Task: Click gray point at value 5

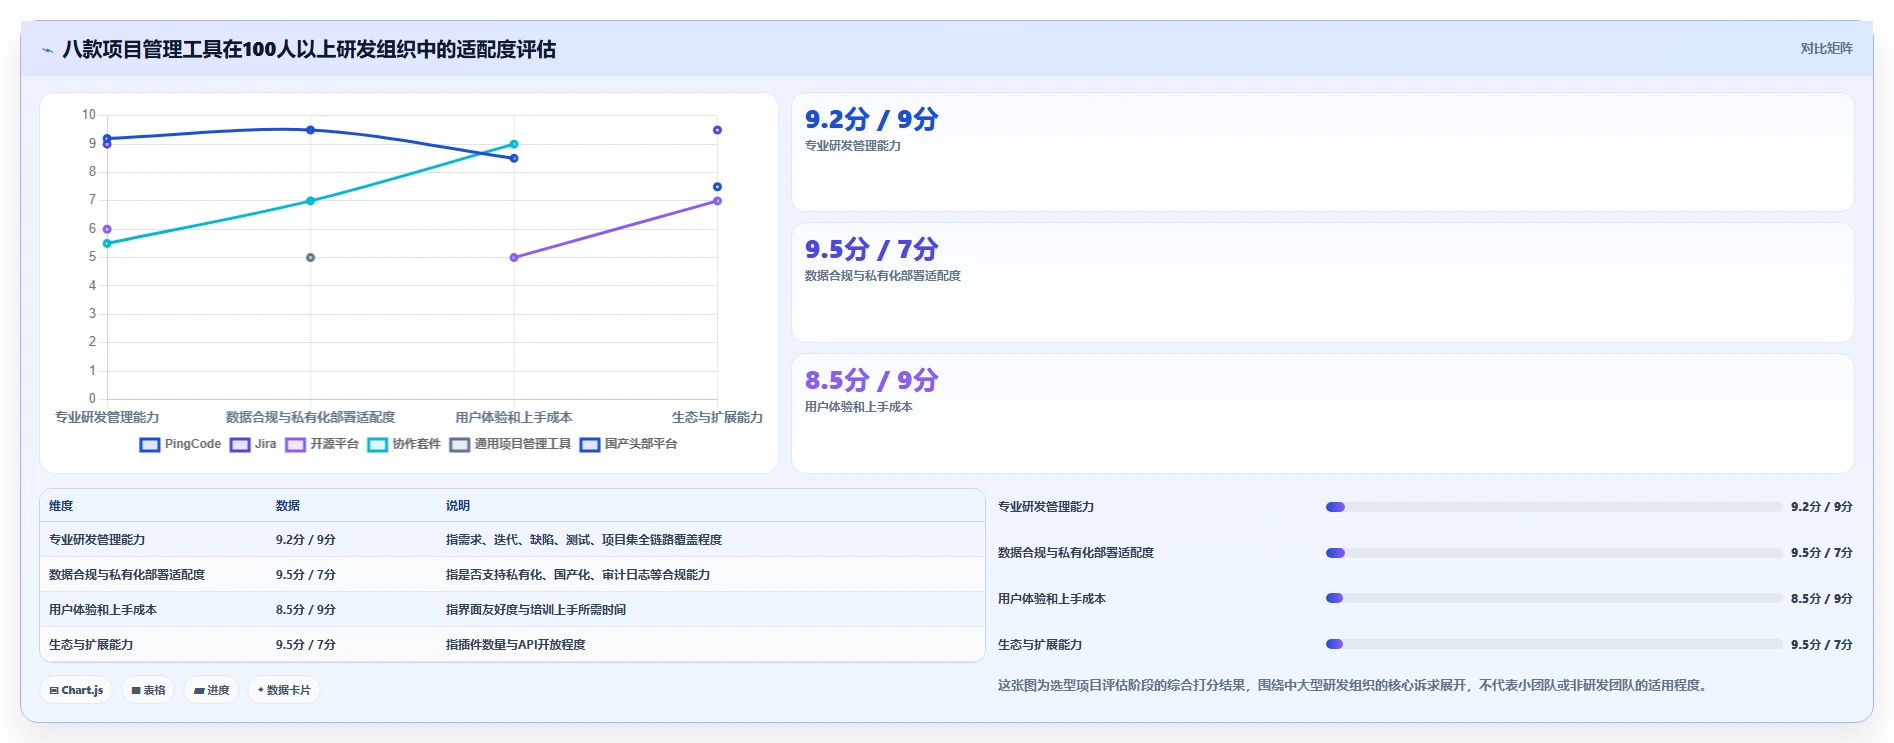Action: pyautogui.click(x=310, y=257)
